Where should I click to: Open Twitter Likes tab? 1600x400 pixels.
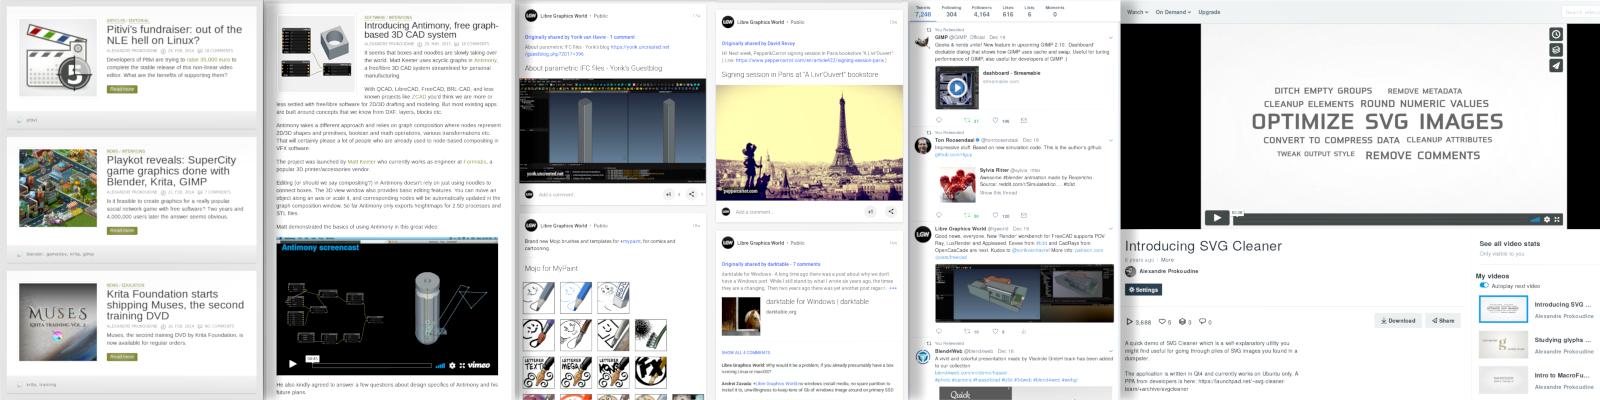[x=1008, y=12]
